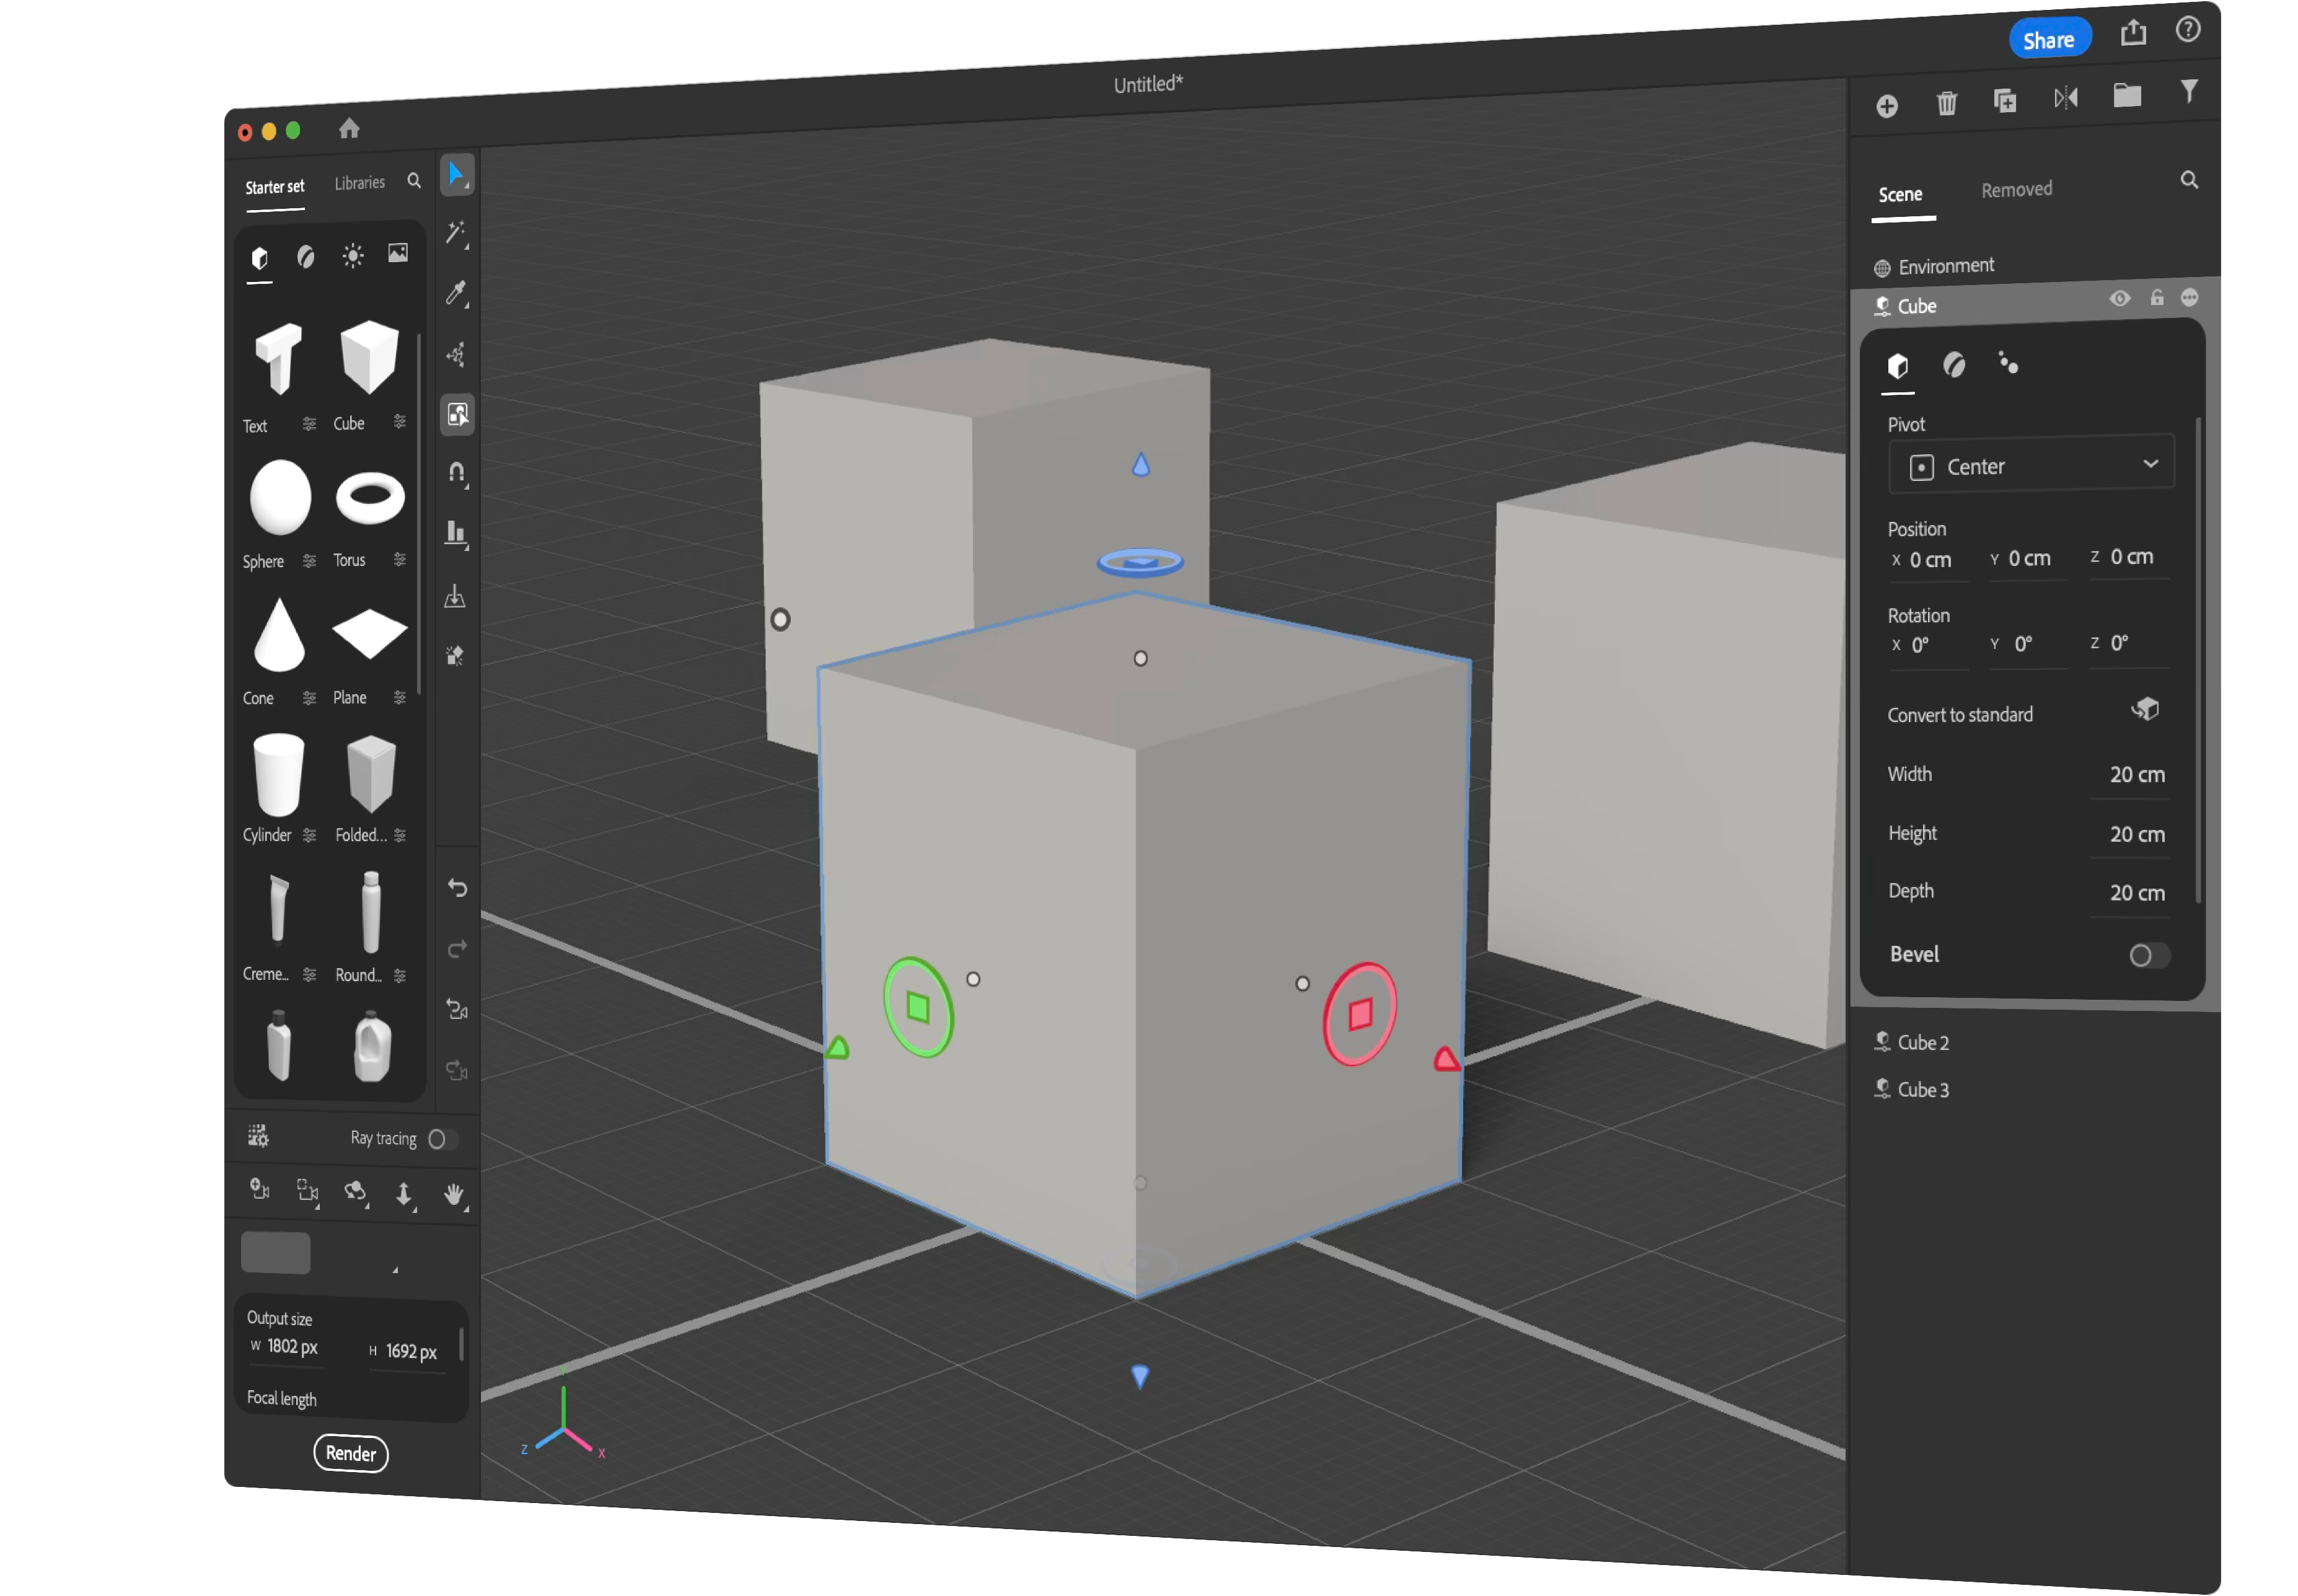Click the trash delete icon
Screen dimensions: 2298x1596
coord(1946,103)
